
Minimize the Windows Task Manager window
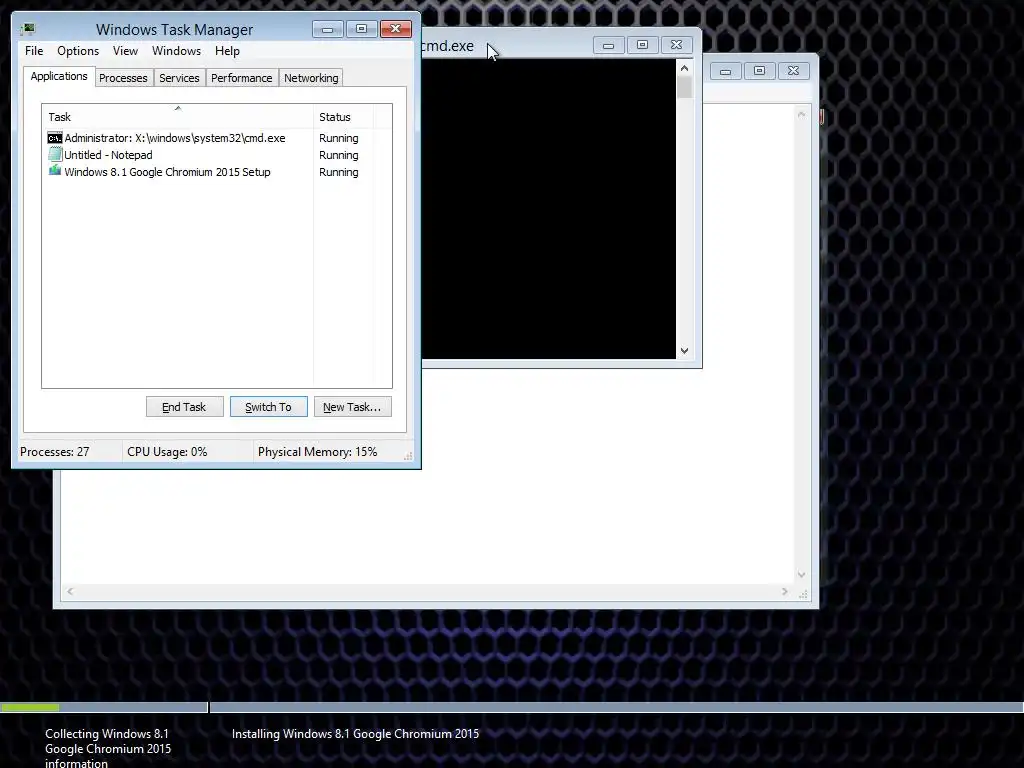328,29
